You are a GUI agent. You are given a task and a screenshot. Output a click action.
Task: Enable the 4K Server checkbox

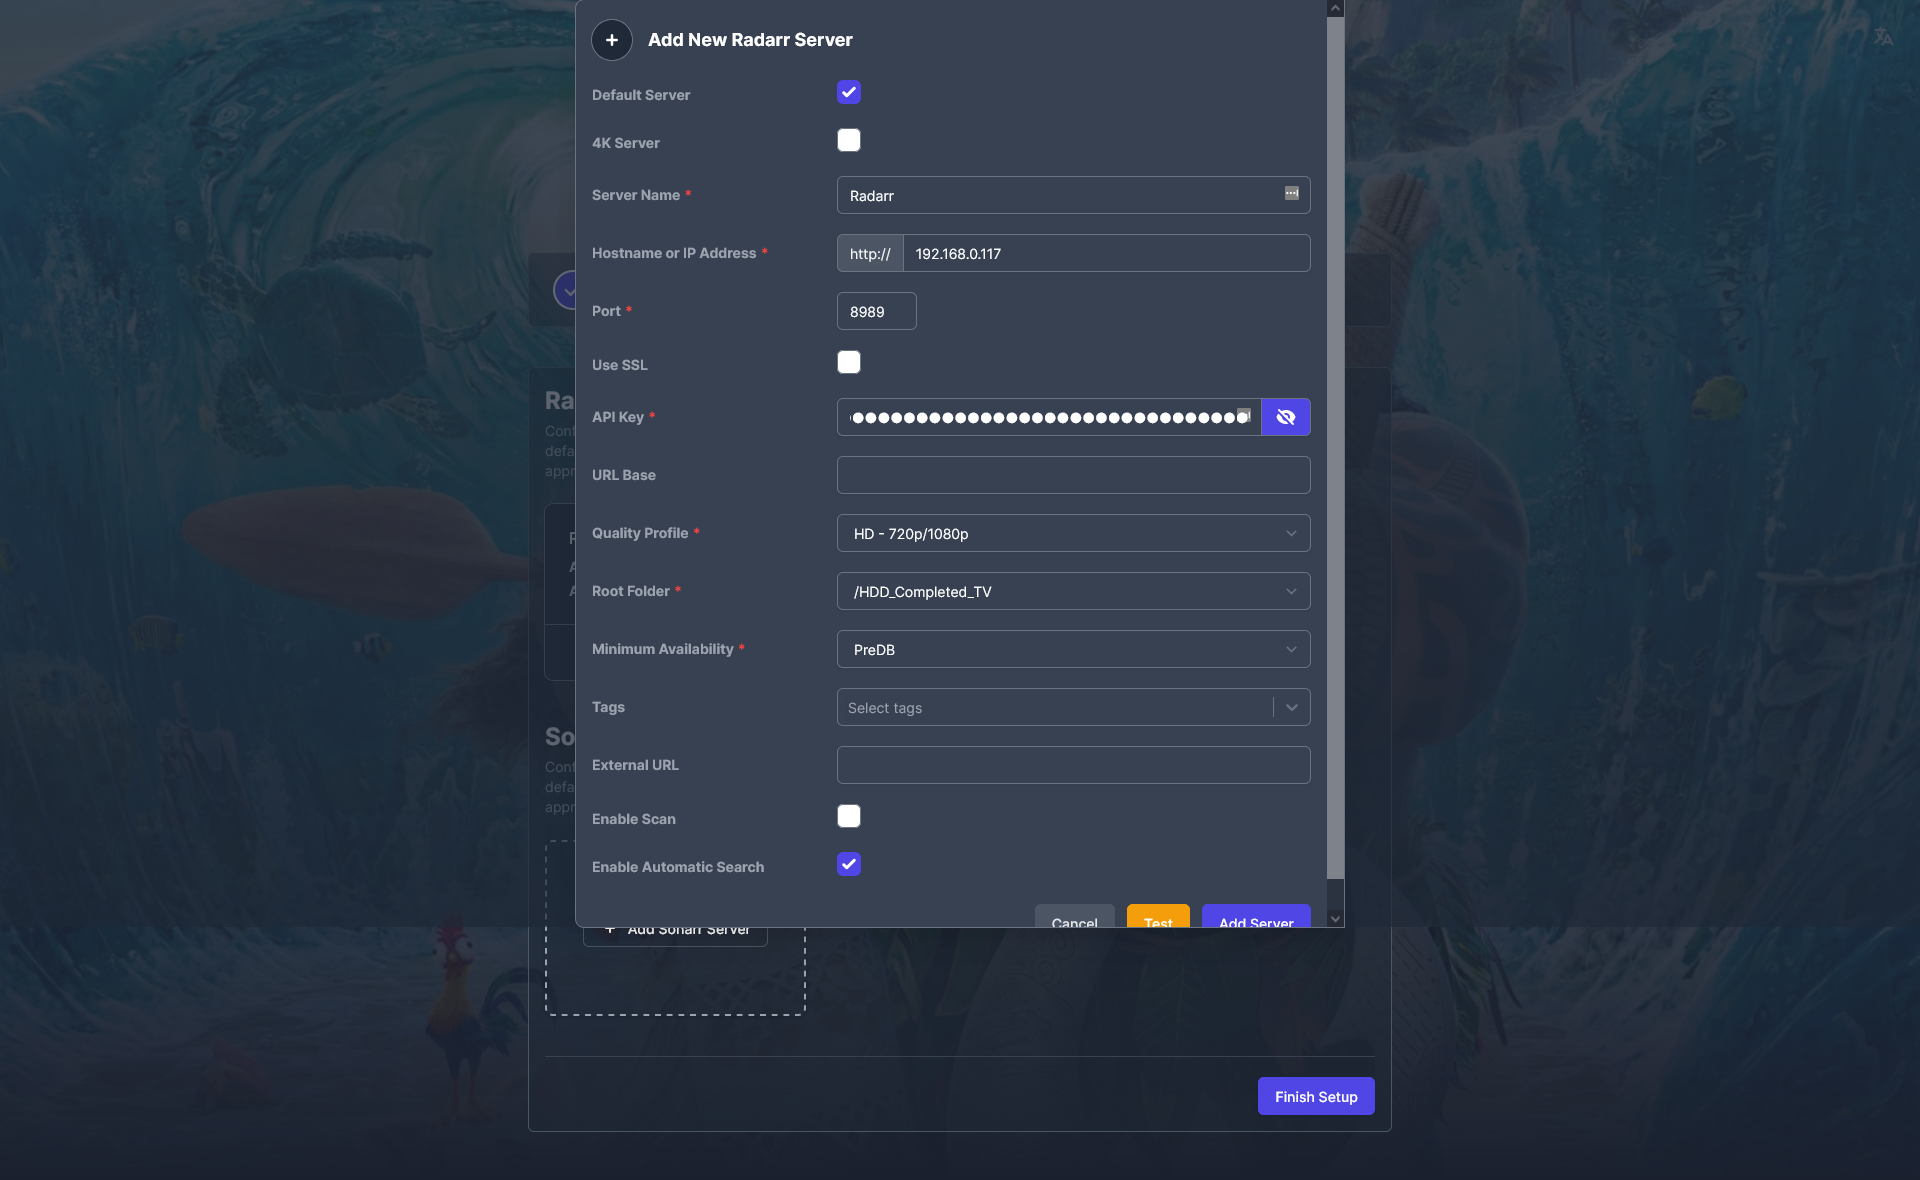(x=848, y=140)
